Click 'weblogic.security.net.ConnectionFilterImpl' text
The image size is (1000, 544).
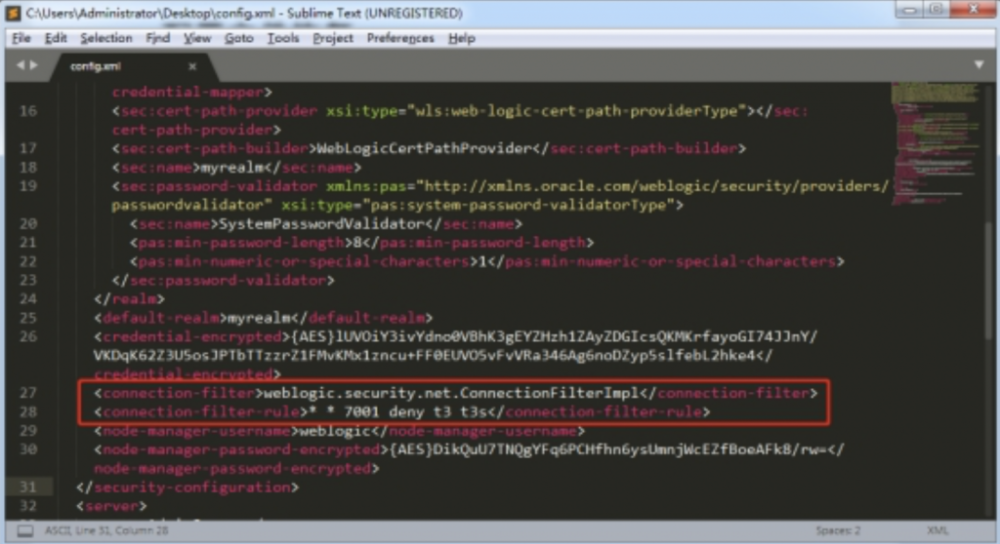(451, 393)
